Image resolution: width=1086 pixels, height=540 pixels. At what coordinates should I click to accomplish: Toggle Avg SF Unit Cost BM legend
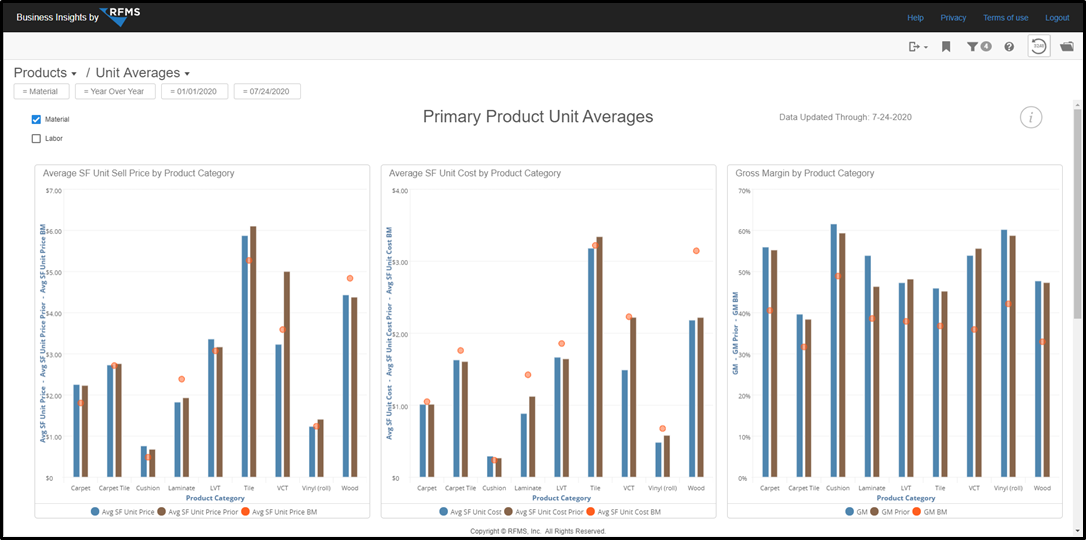pyautogui.click(x=624, y=512)
